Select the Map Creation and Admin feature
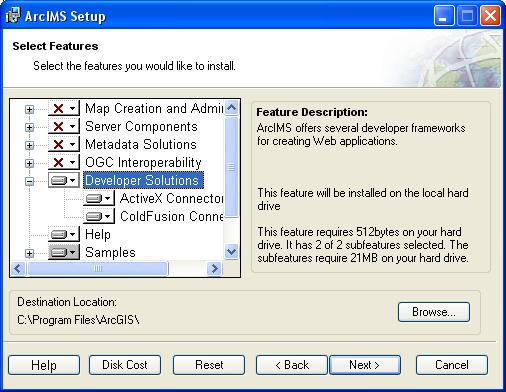This screenshot has height=392, width=506. pyautogui.click(x=154, y=108)
